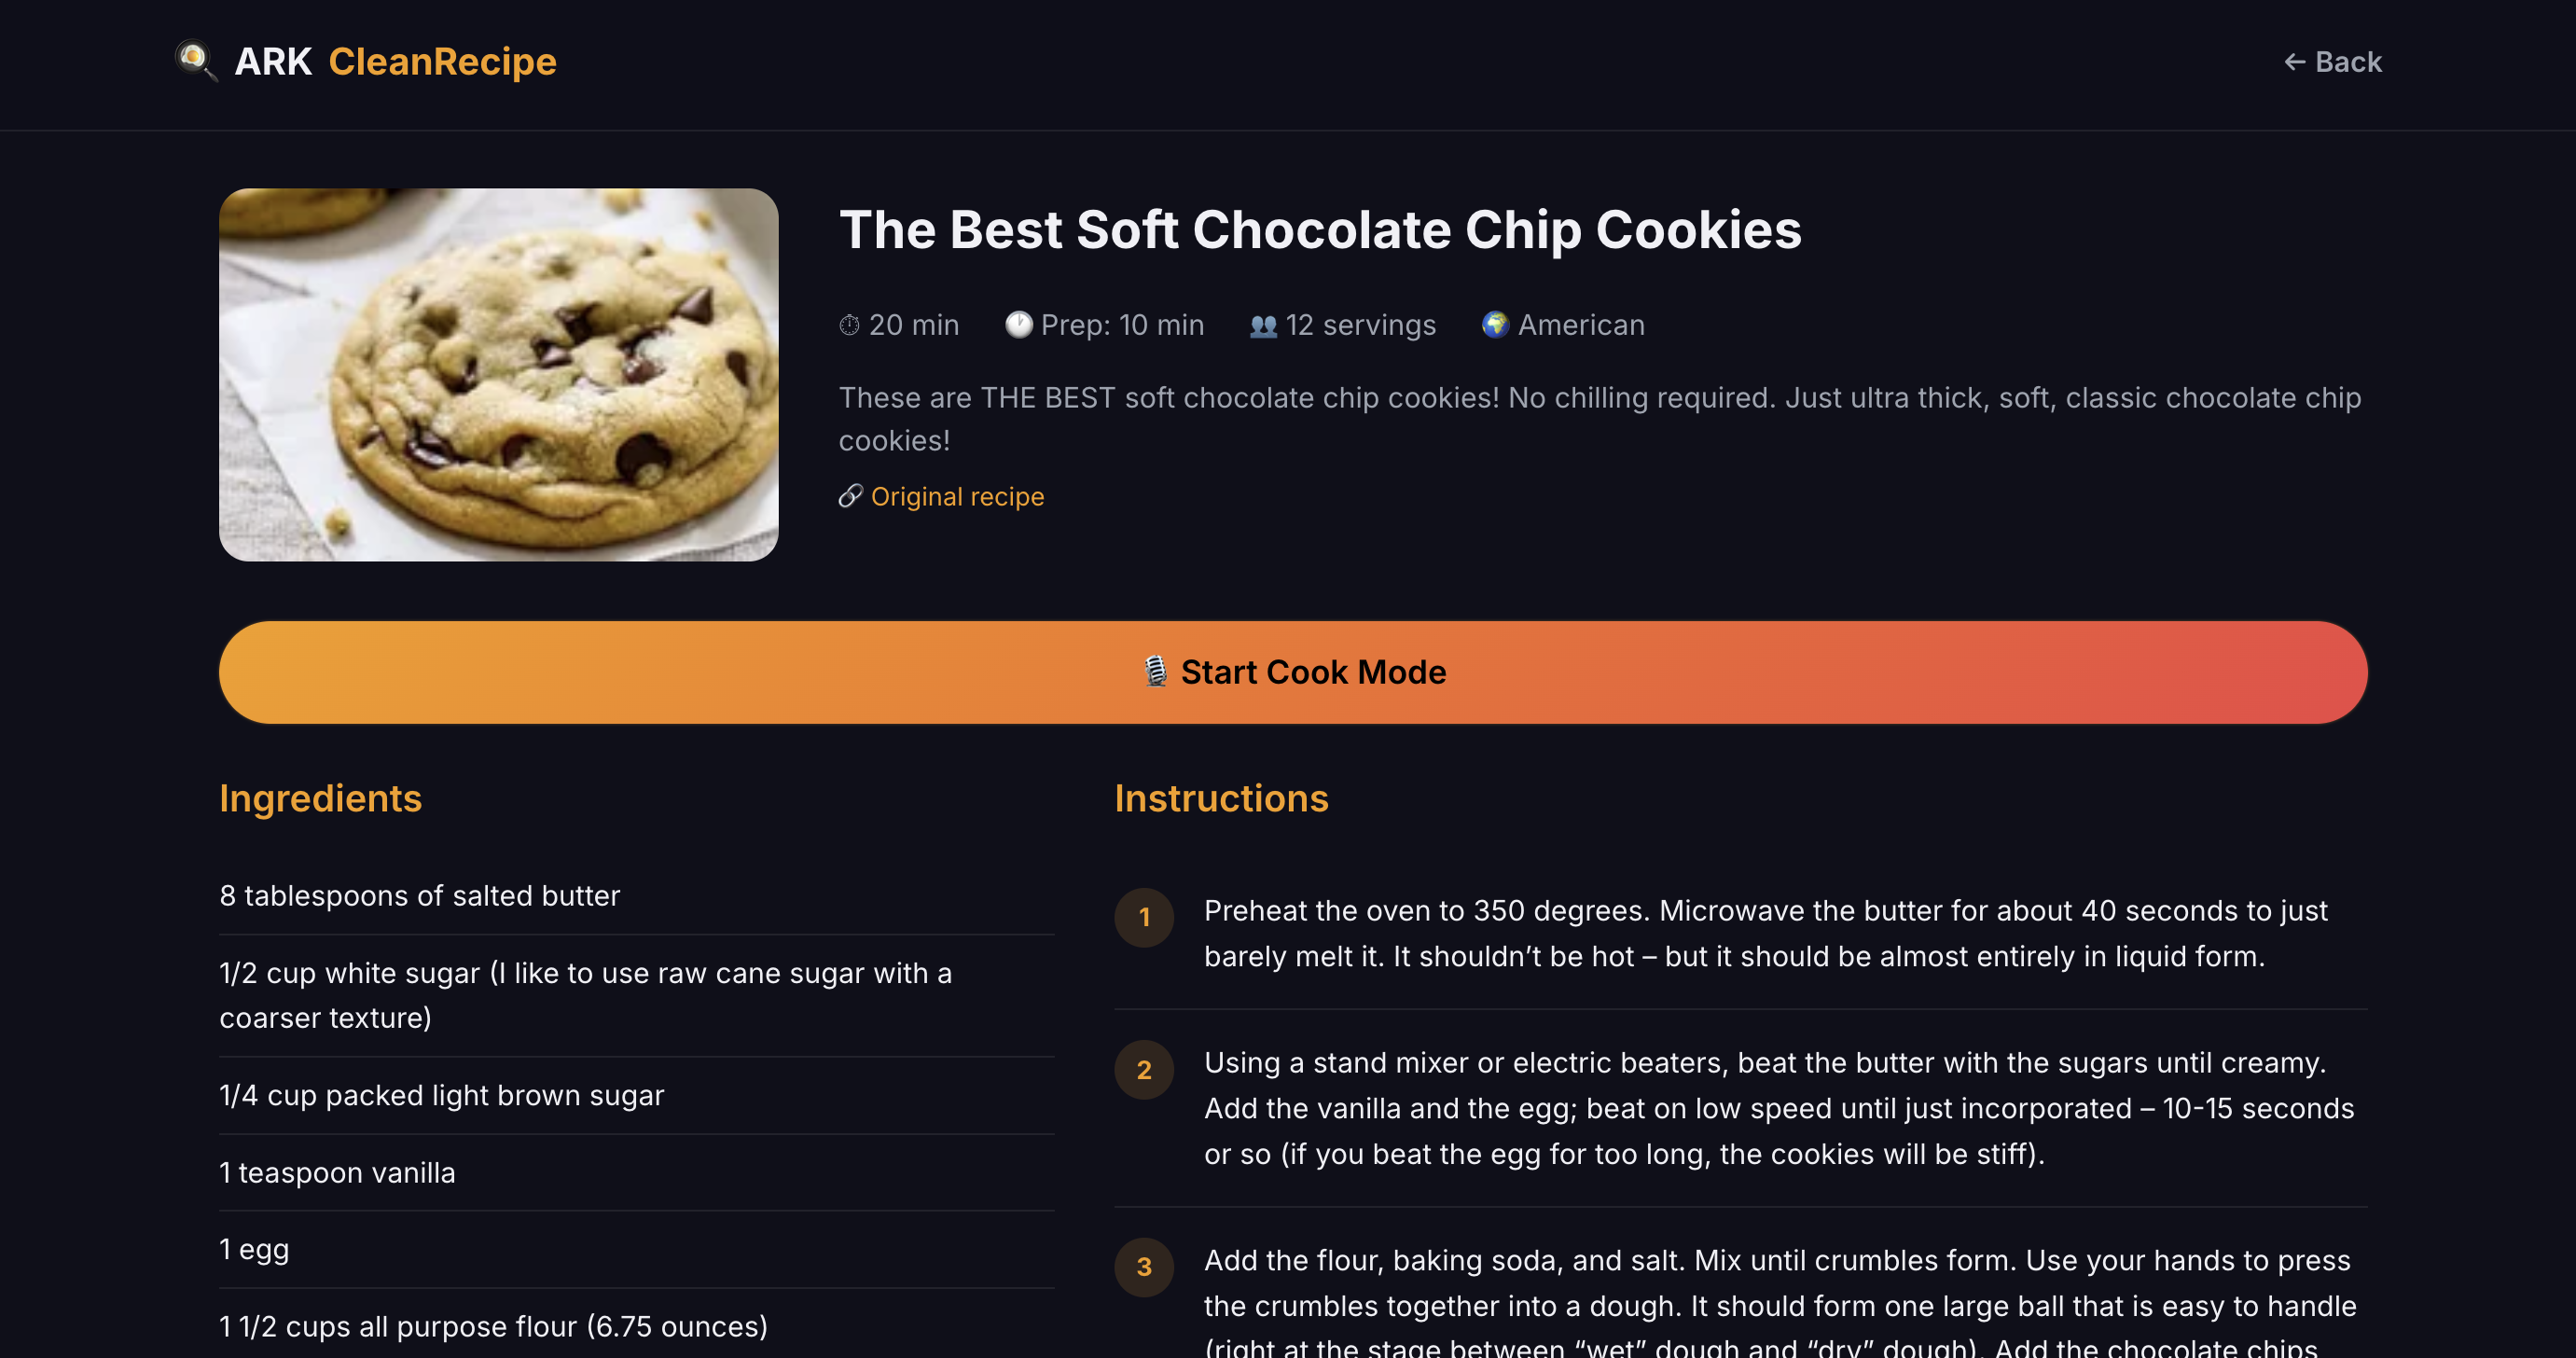Click the chain link icon beside Original recipe

(851, 495)
